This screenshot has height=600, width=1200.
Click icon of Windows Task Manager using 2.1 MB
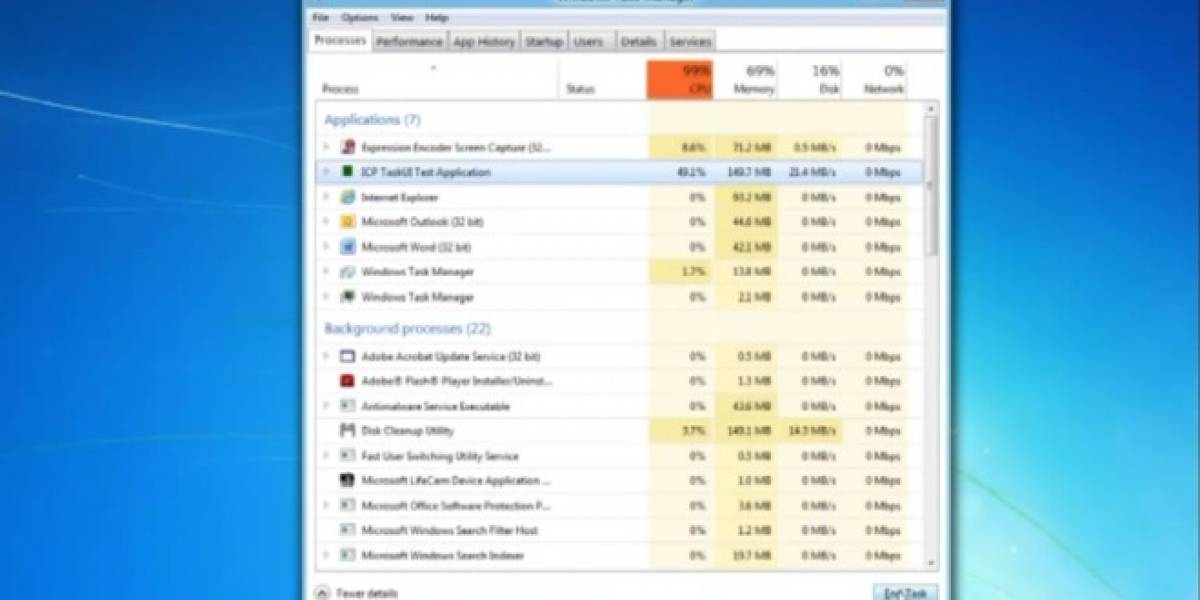[348, 297]
